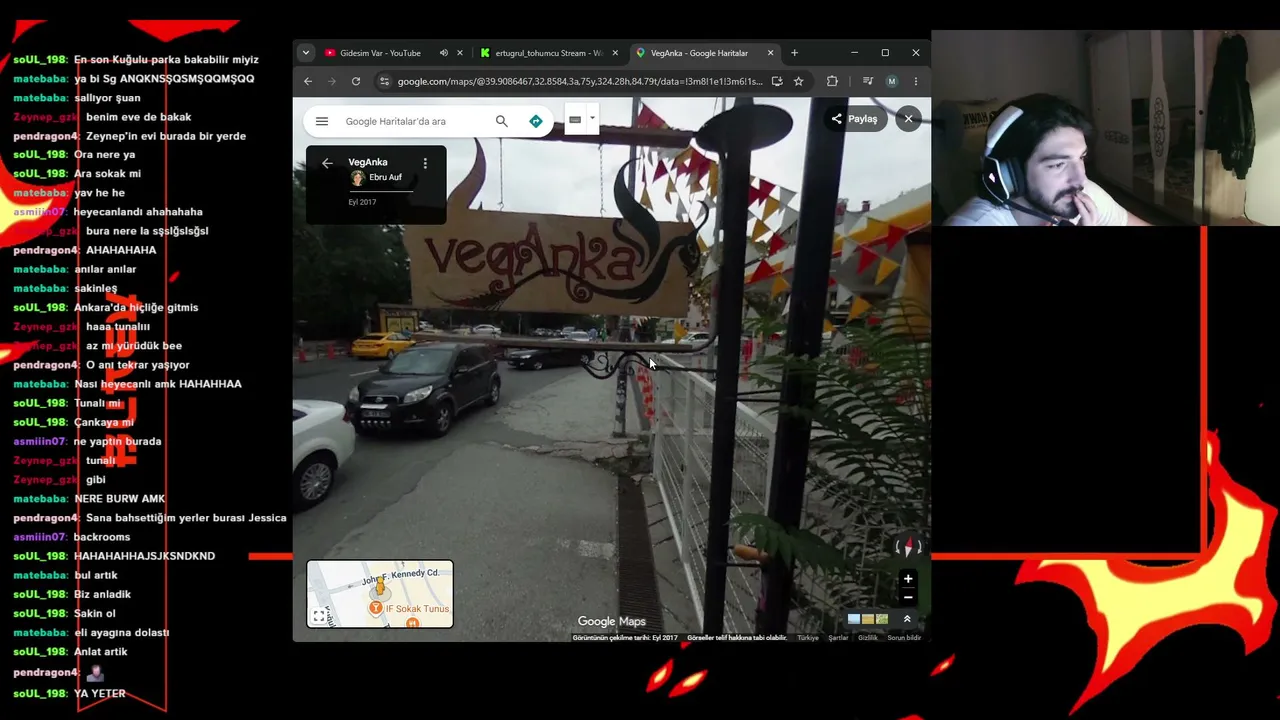The height and width of the screenshot is (720, 1280).
Task: Click the search magnifier in Maps
Action: click(502, 121)
